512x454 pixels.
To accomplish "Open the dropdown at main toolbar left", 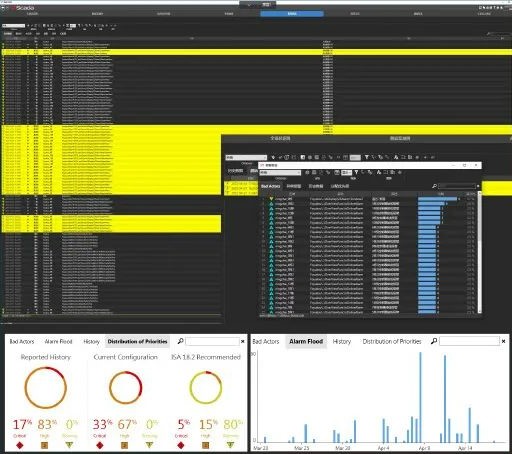I will [x=13, y=25].
